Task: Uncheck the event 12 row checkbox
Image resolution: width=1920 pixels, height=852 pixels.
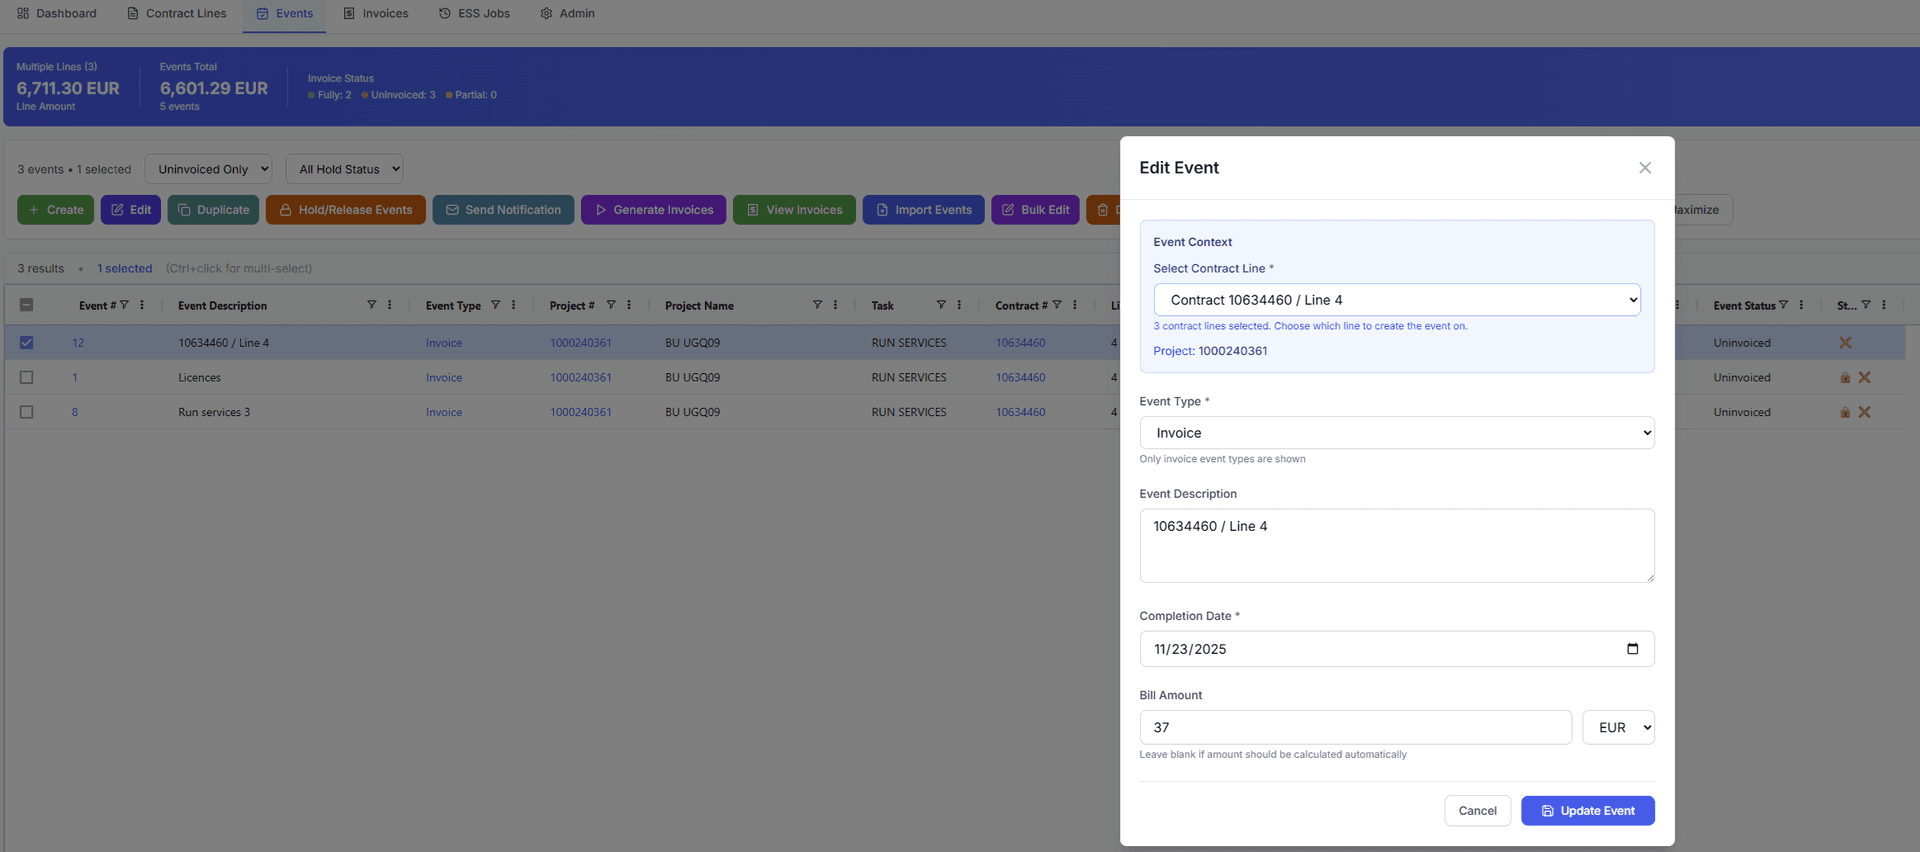Action: click(x=27, y=343)
